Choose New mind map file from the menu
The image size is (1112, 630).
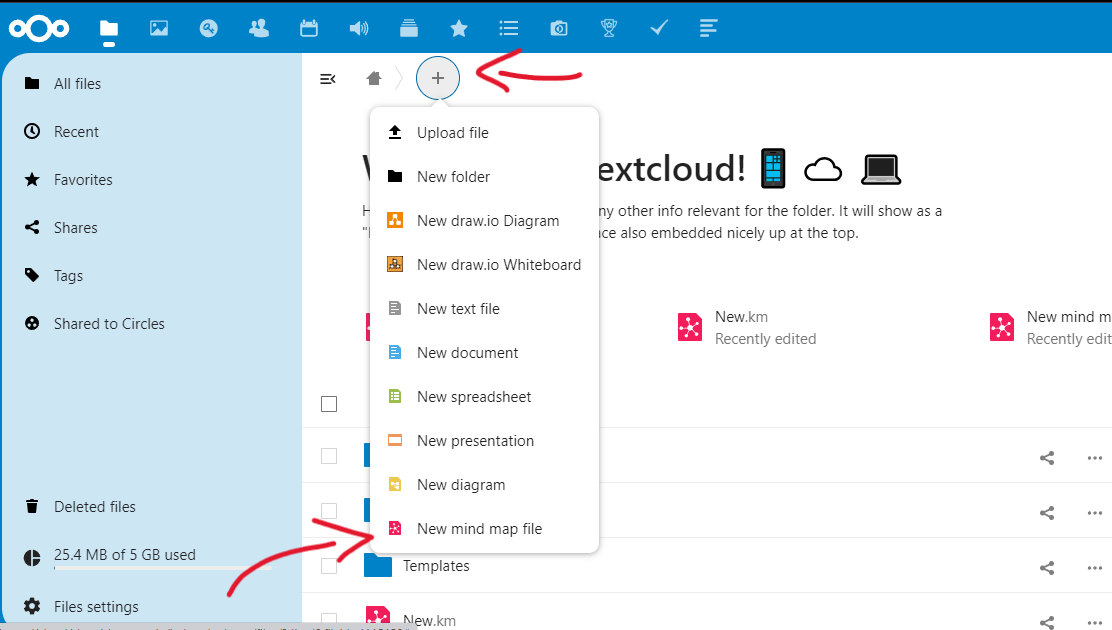pos(478,528)
